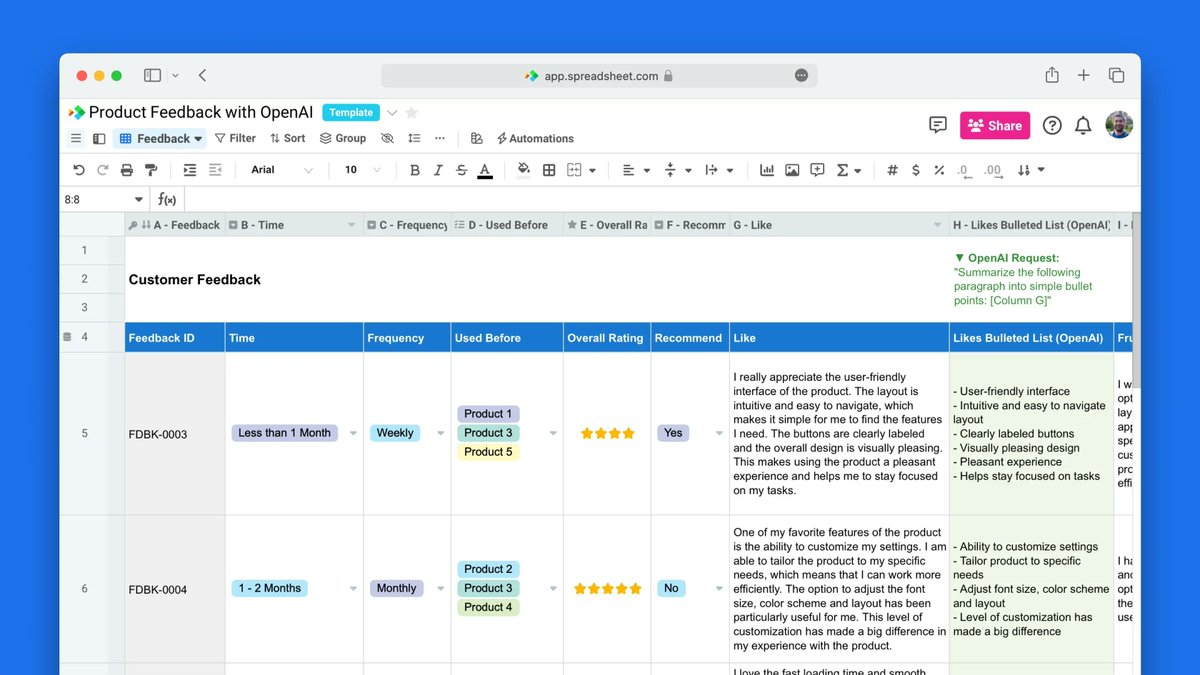
Task: Insert an image using the image icon
Action: pos(792,170)
